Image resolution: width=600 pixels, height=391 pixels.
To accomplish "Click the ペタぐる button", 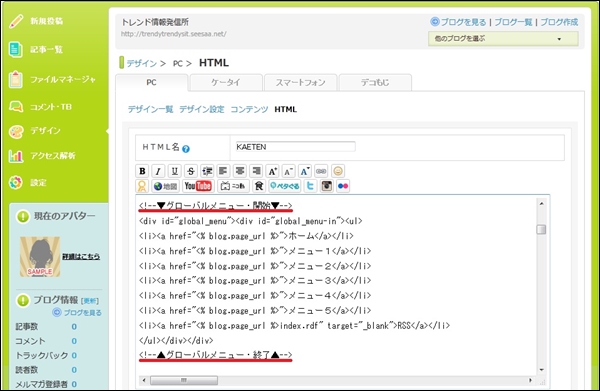I will pos(285,186).
